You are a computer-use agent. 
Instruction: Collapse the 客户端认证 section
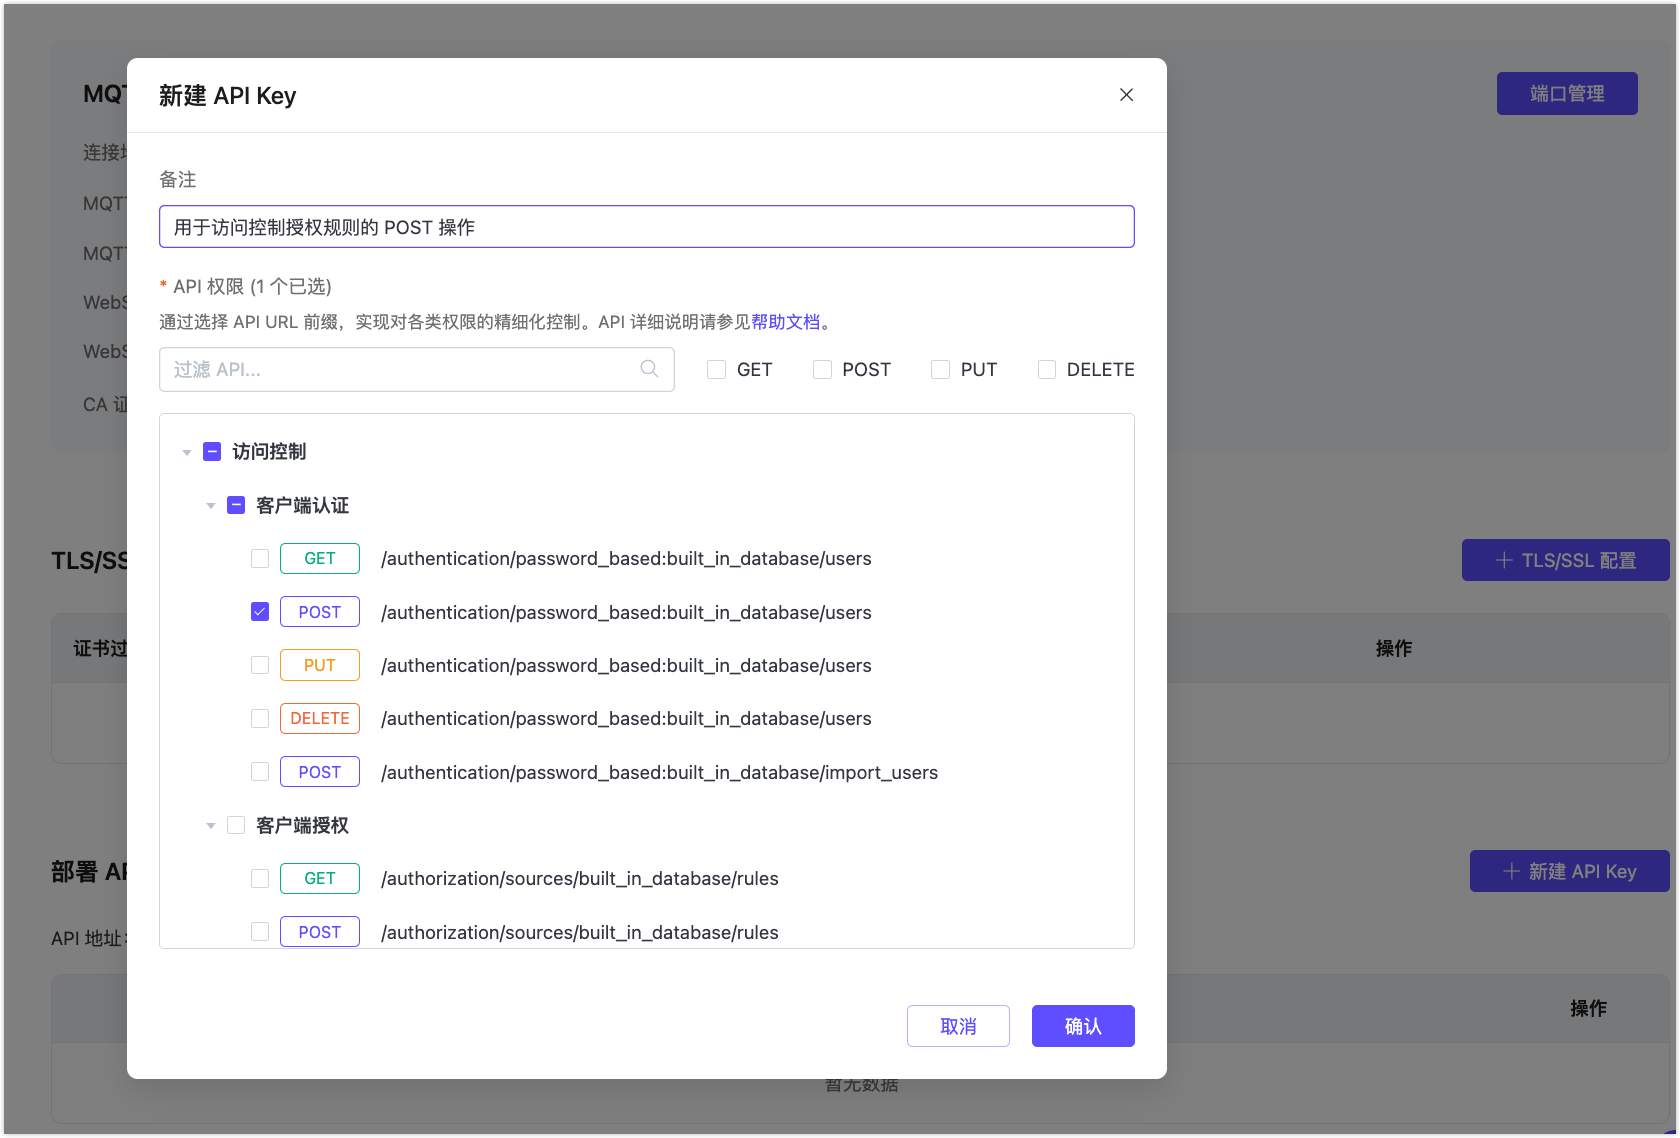pyautogui.click(x=211, y=506)
